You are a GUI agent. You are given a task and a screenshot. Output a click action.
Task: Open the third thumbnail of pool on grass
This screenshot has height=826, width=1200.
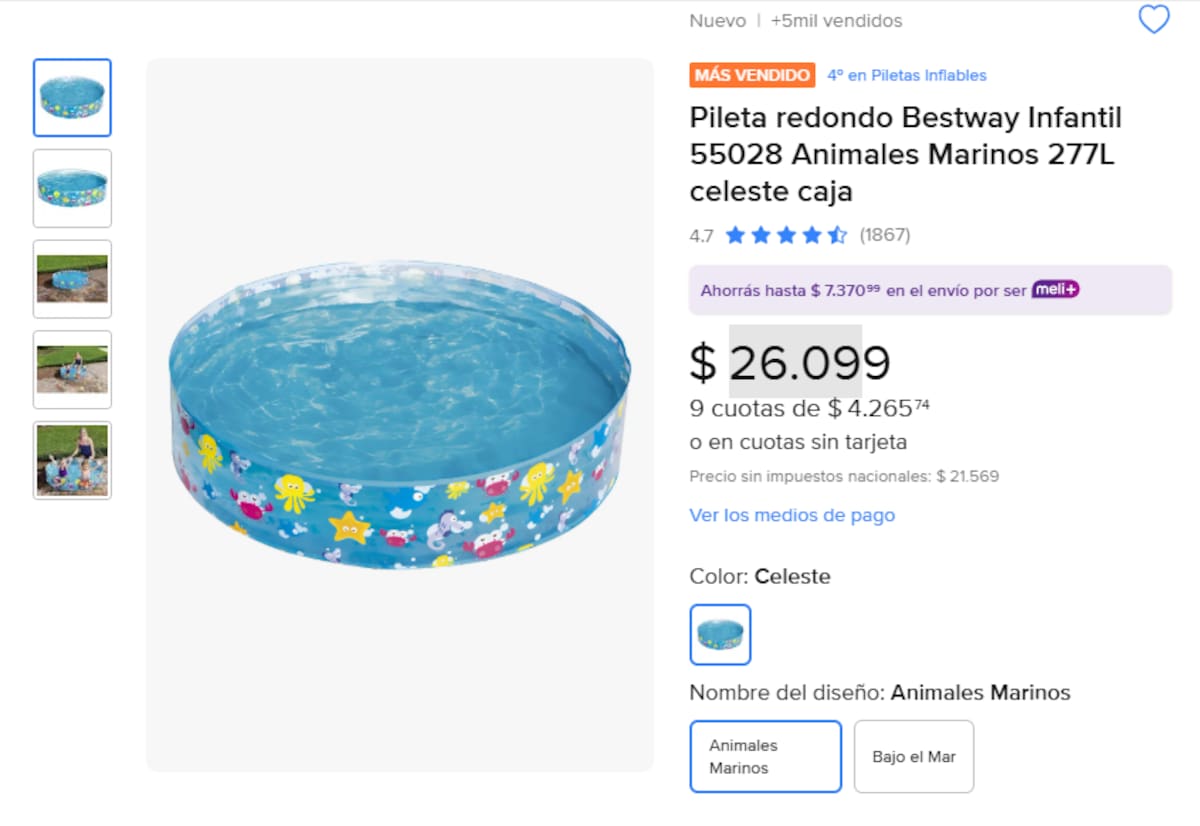72,279
